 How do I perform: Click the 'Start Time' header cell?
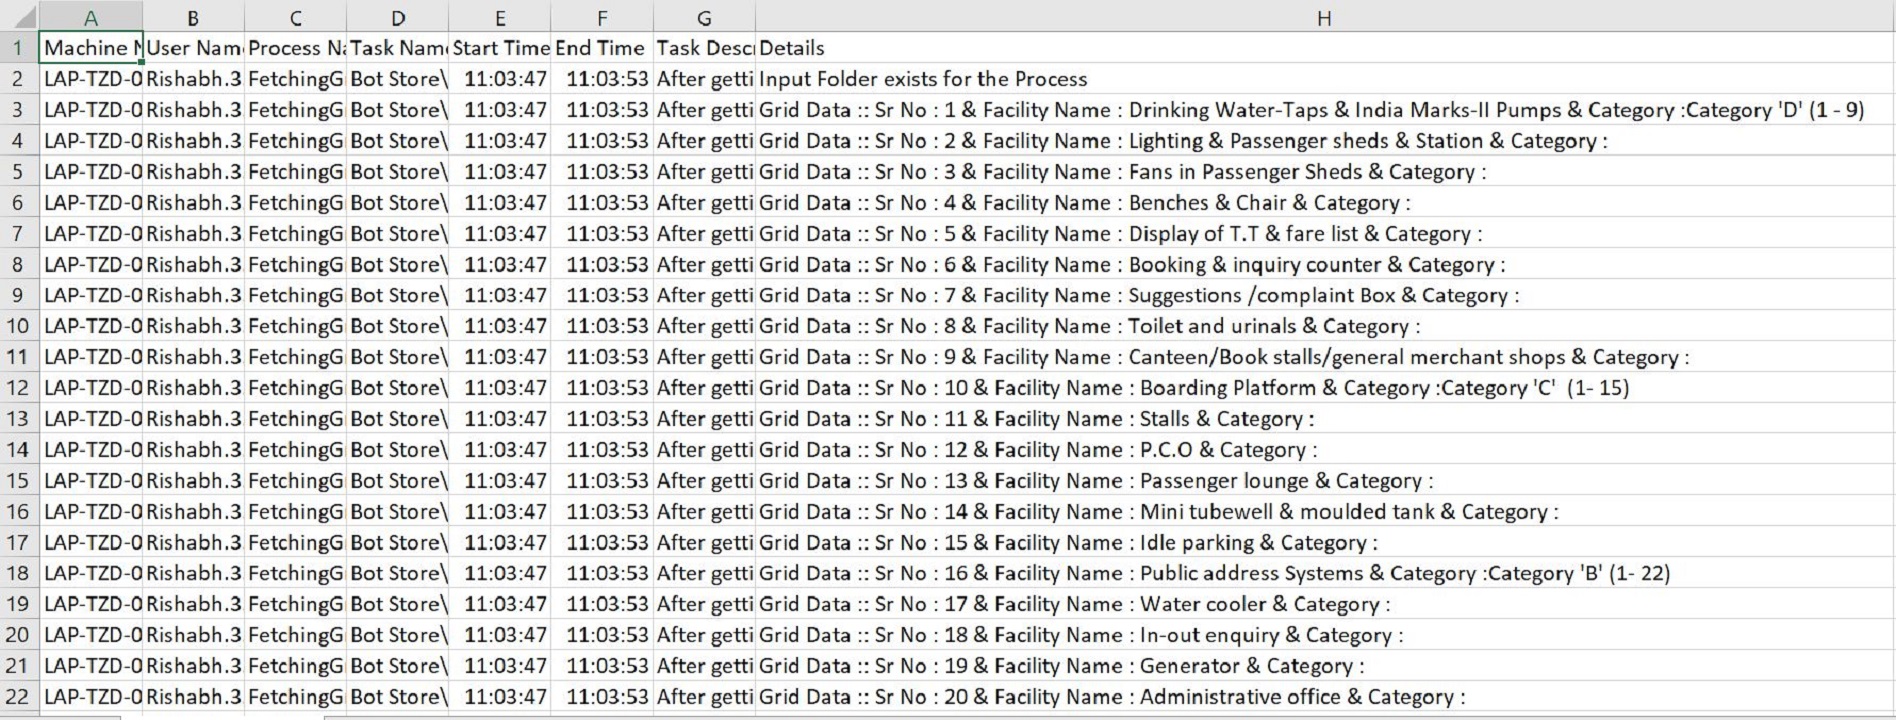pyautogui.click(x=500, y=48)
